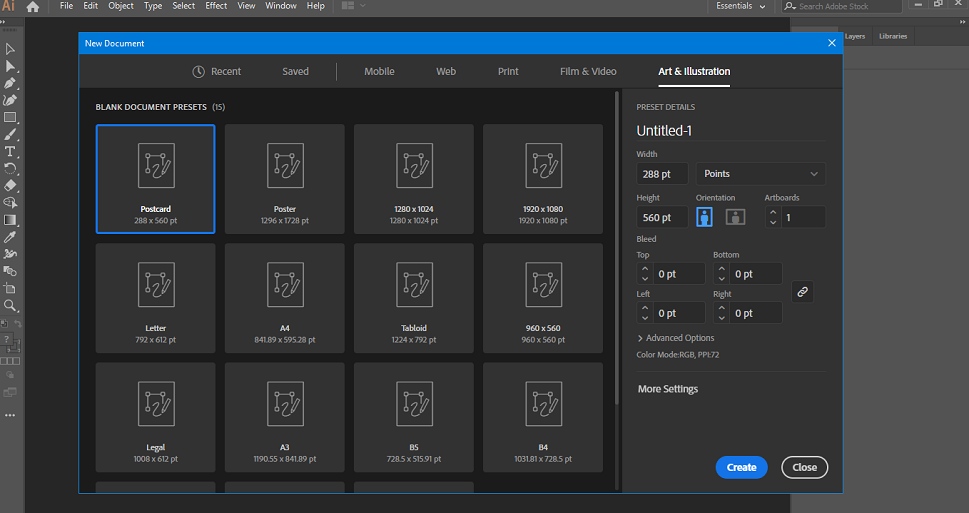
Task: Click the Untitled-1 document name field
Action: point(730,130)
